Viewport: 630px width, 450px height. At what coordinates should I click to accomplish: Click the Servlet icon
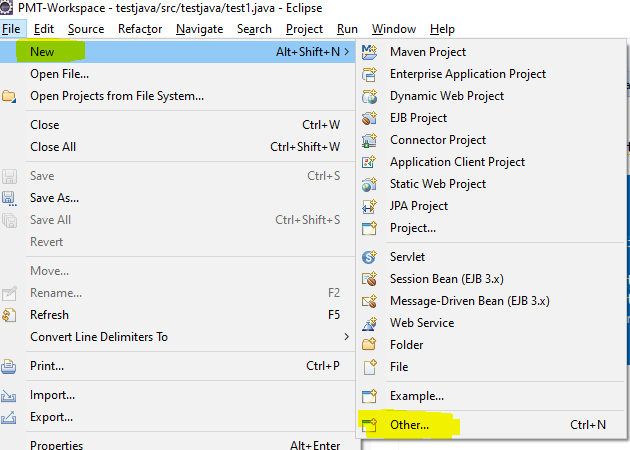coord(369,257)
